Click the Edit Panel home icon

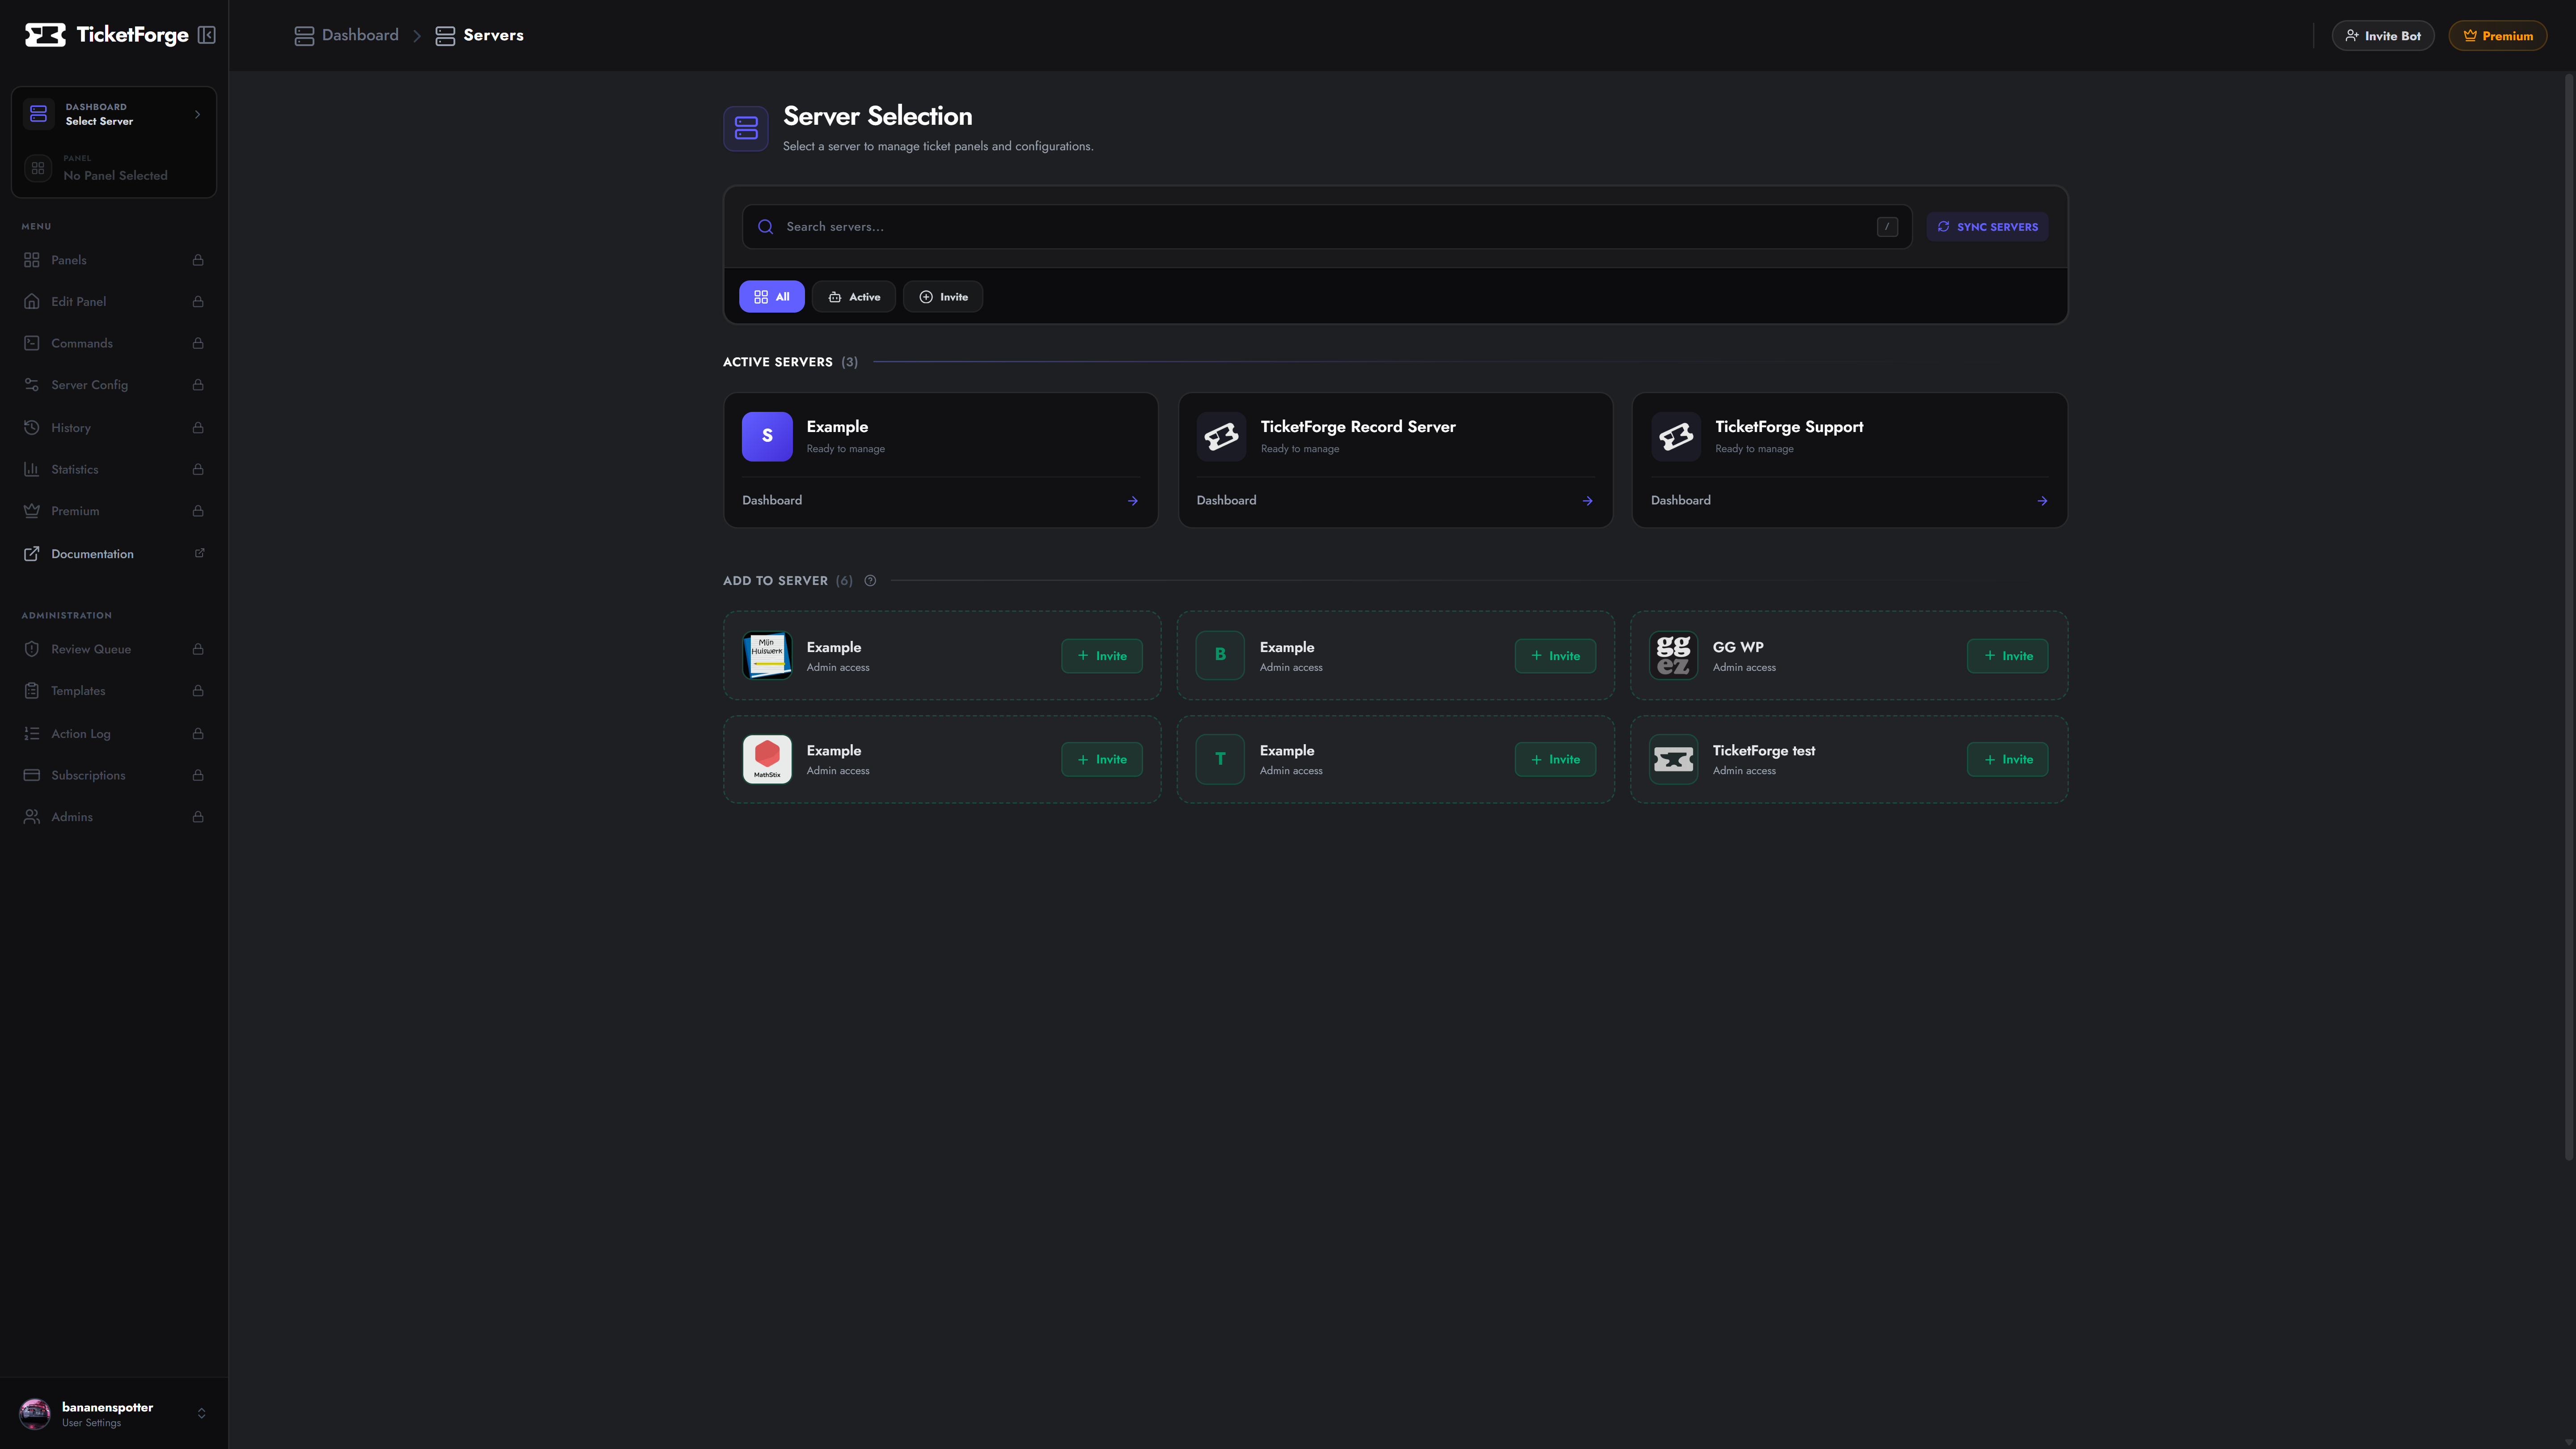pyautogui.click(x=32, y=301)
